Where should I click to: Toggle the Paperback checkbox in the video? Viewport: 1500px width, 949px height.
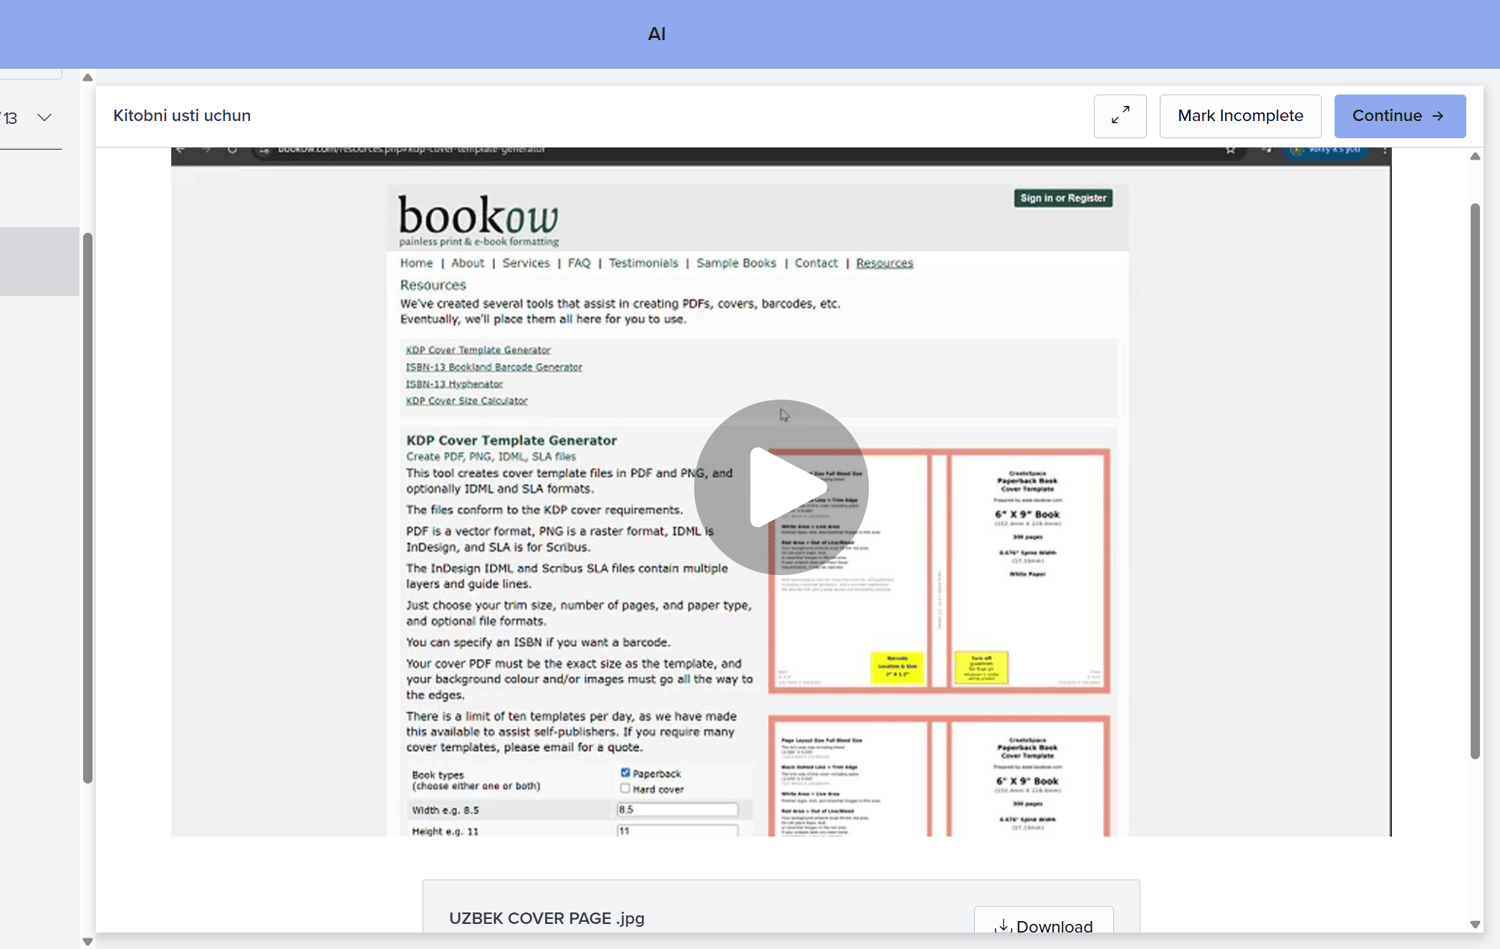pos(625,773)
